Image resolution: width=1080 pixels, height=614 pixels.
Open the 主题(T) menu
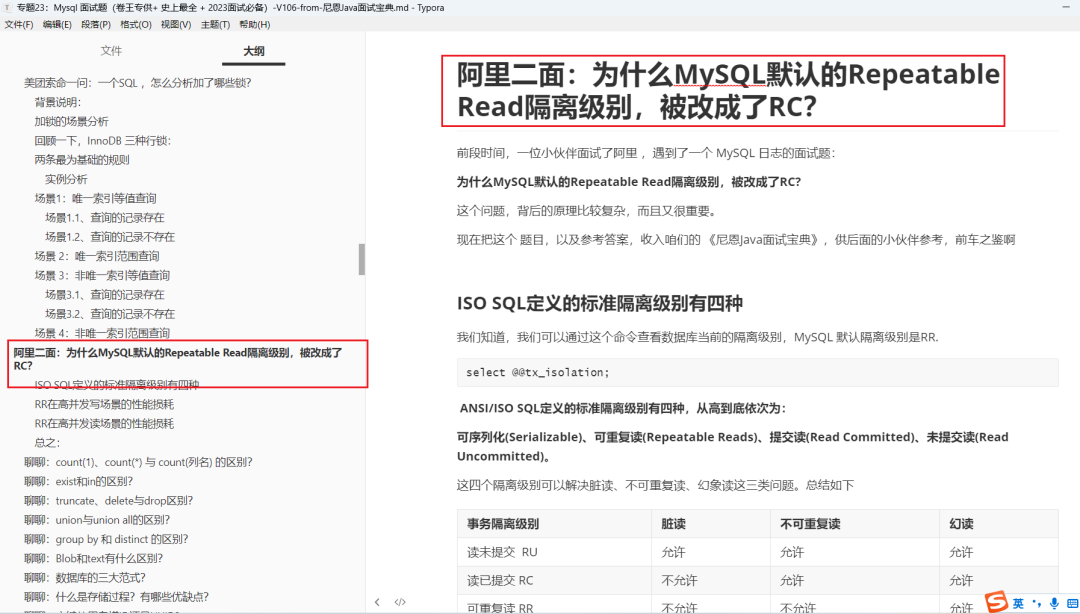tap(216, 25)
